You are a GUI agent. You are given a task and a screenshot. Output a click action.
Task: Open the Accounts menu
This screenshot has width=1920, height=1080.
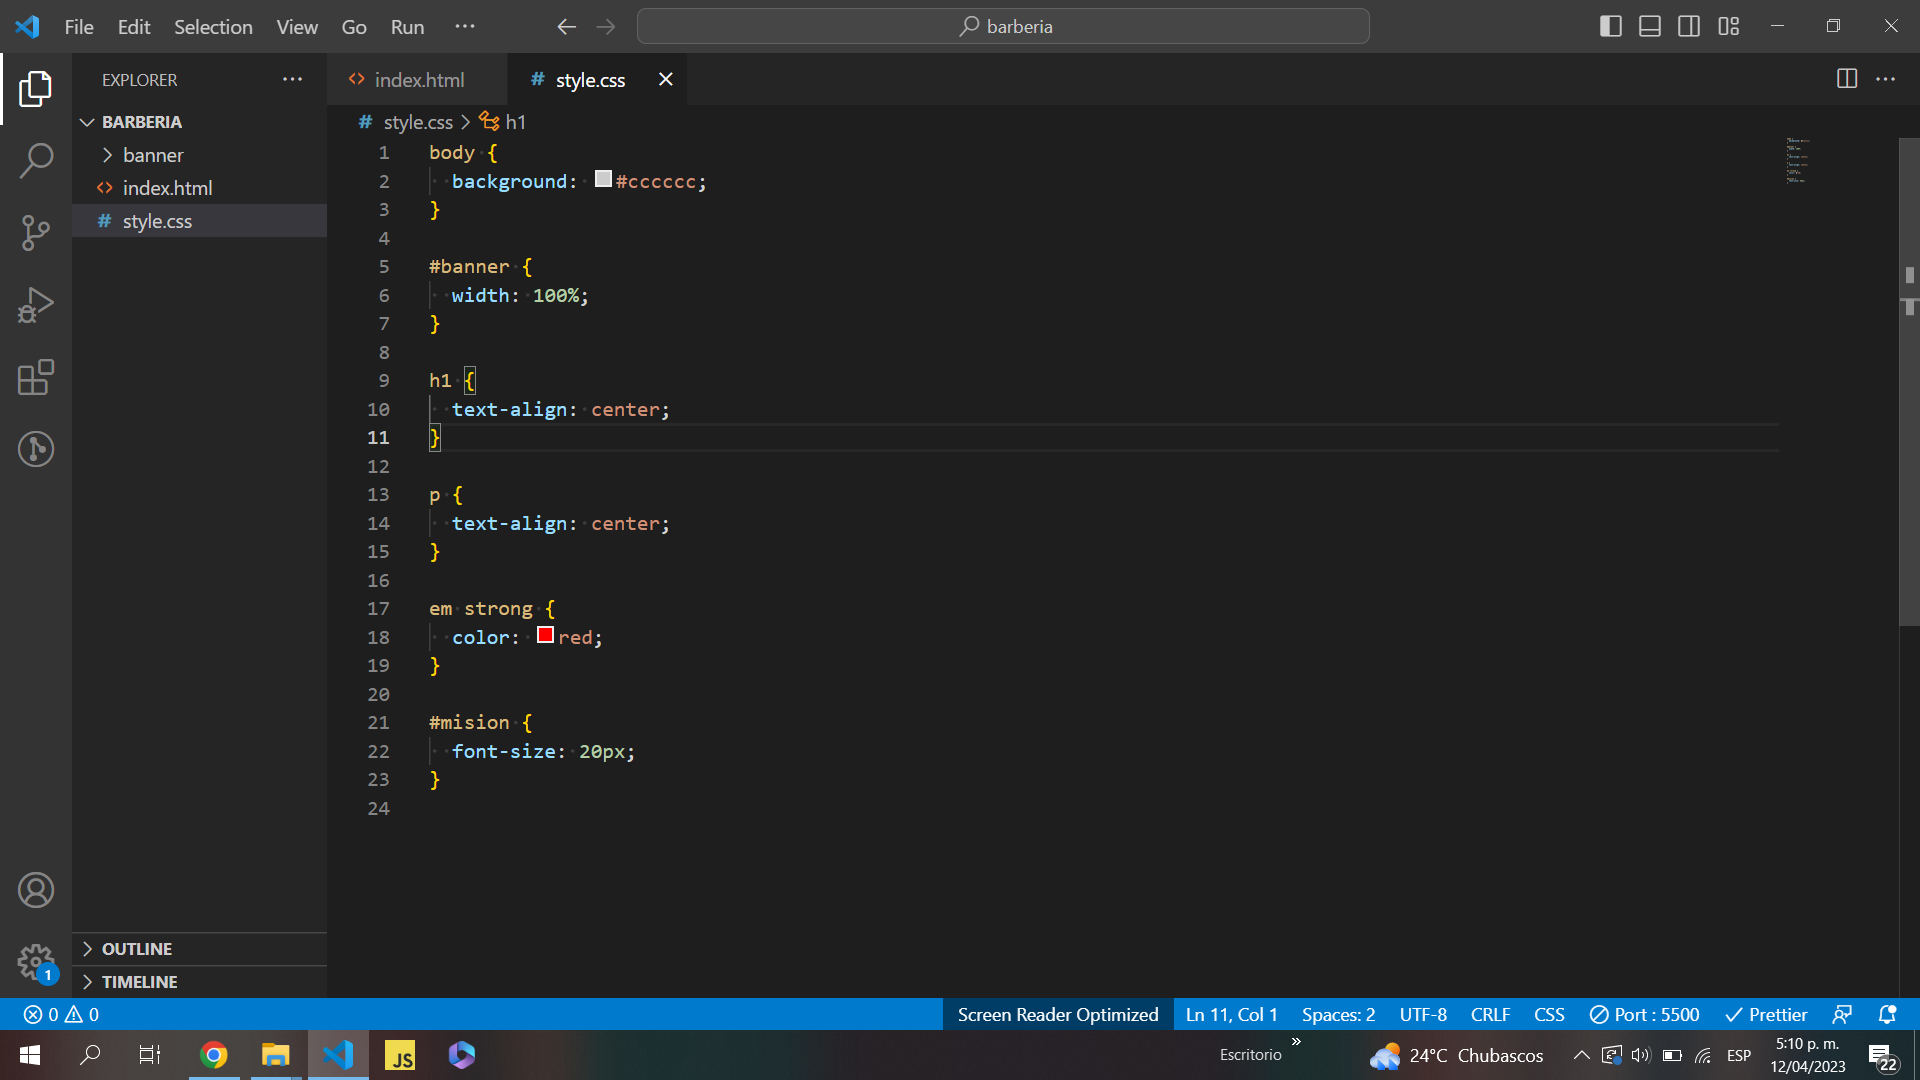click(36, 890)
